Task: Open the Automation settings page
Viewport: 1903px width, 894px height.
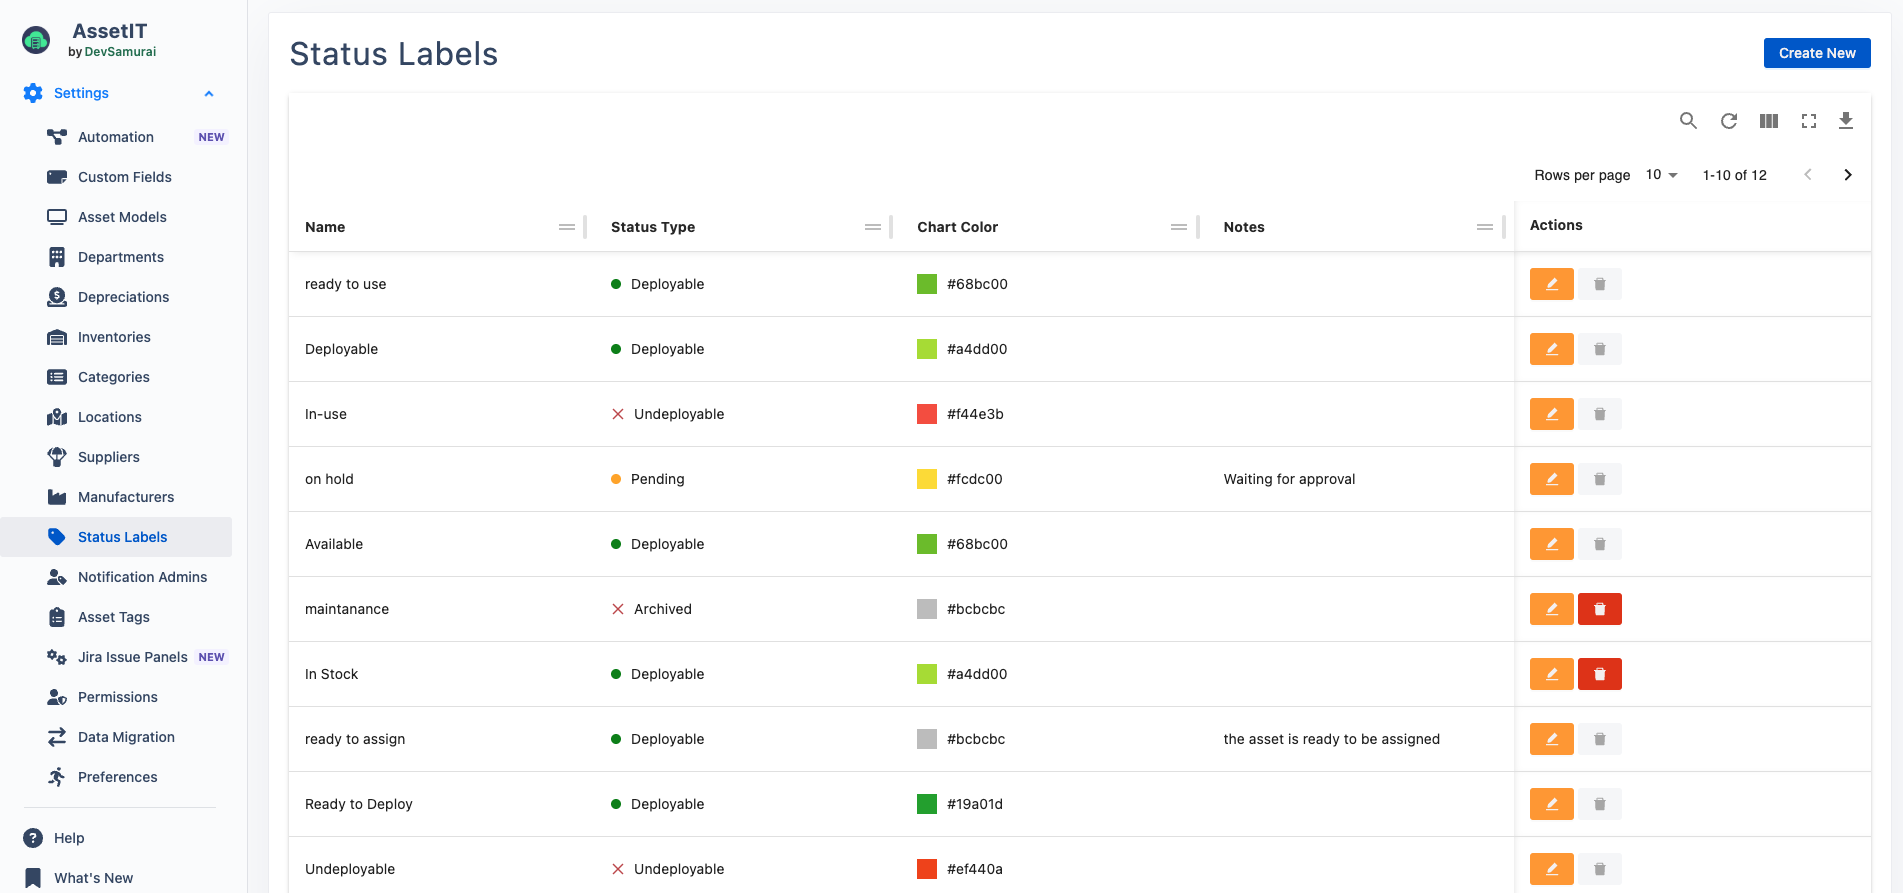Action: pyautogui.click(x=116, y=137)
